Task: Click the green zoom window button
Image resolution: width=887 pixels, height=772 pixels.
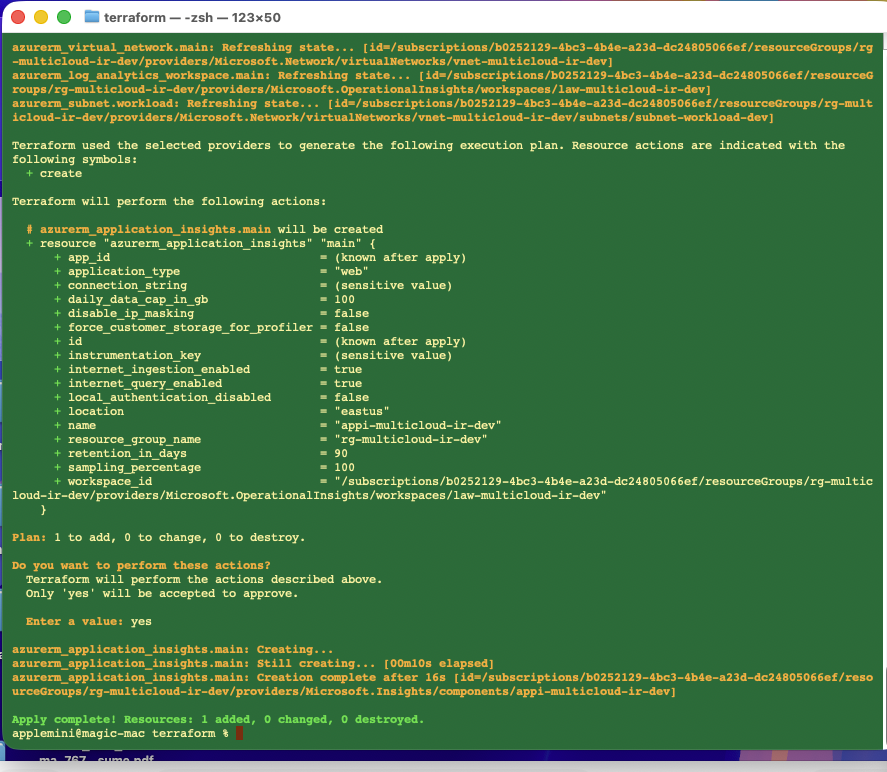Action: [x=64, y=17]
